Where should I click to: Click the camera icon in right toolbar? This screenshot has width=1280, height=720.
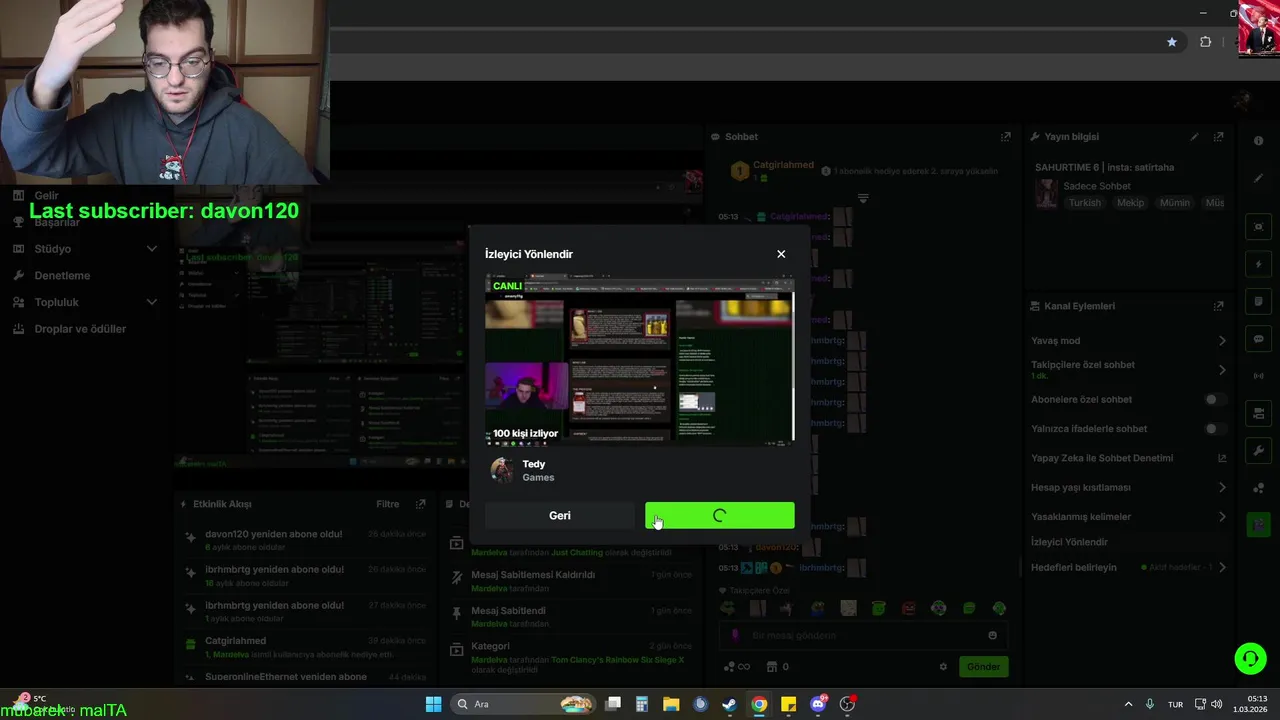tap(1258, 413)
